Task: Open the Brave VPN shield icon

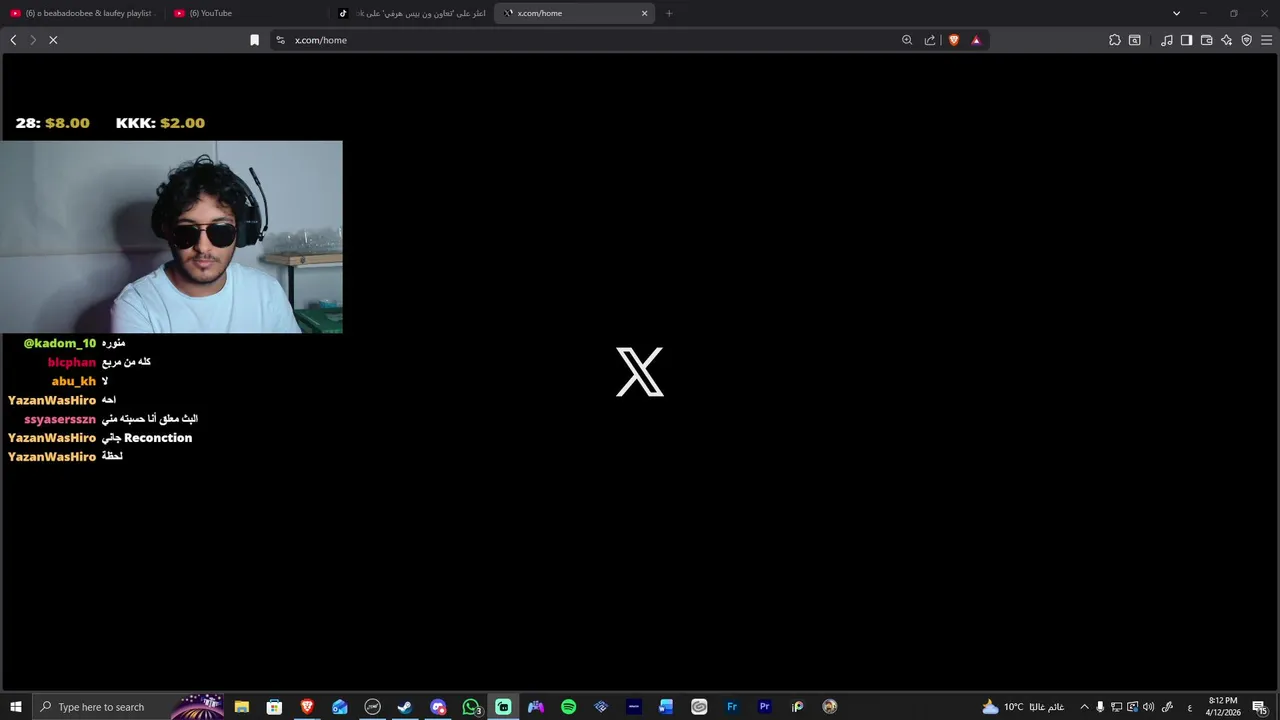Action: 1247,40
